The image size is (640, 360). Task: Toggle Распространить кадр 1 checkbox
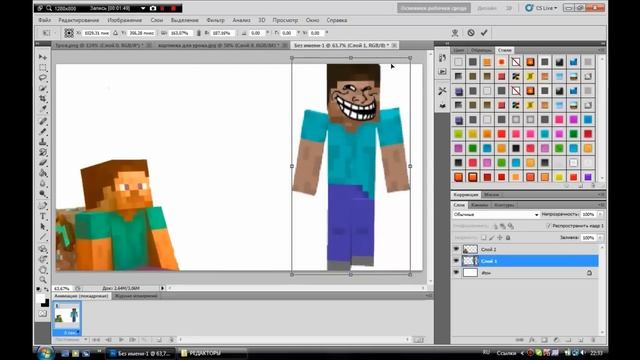tap(548, 226)
